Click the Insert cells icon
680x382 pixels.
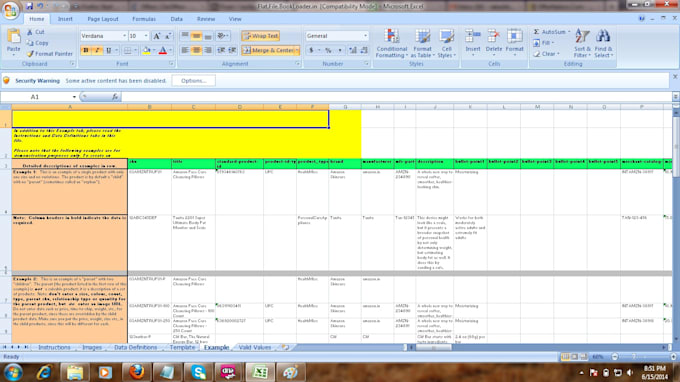pyautogui.click(x=473, y=36)
